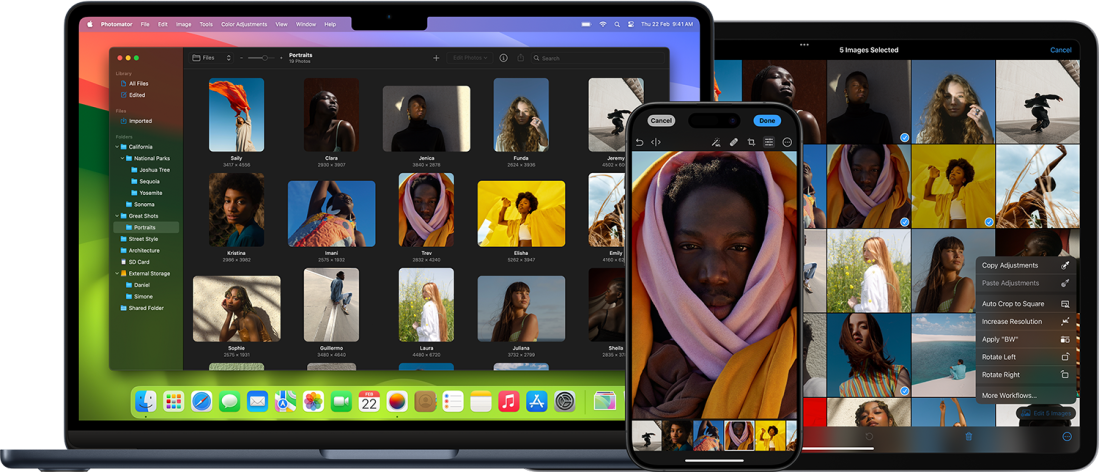Collapse the California folder in the sidebar

117,147
